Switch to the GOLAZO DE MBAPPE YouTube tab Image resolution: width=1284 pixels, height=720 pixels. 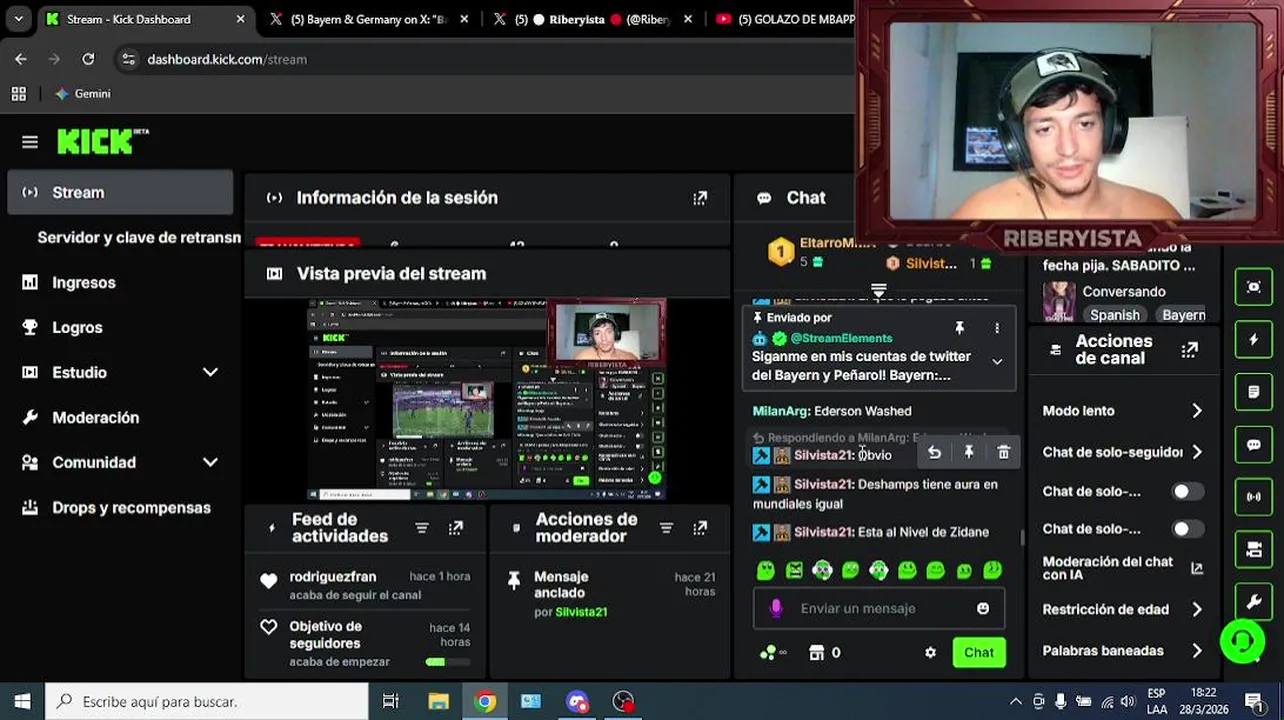pos(785,19)
